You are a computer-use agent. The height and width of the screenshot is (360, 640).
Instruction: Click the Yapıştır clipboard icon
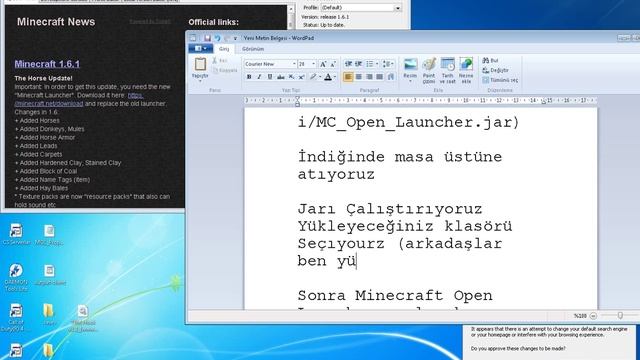point(200,64)
